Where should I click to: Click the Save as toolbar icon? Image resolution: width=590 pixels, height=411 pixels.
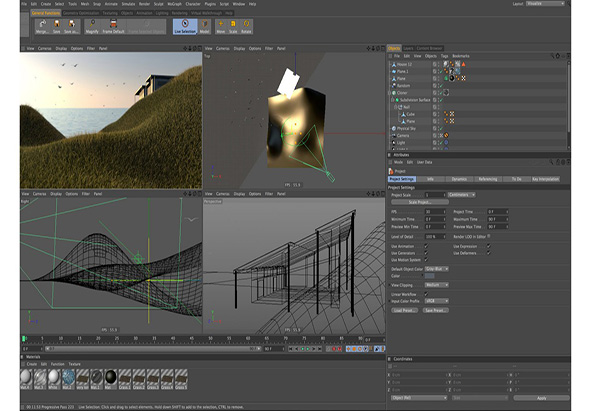[x=71, y=26]
